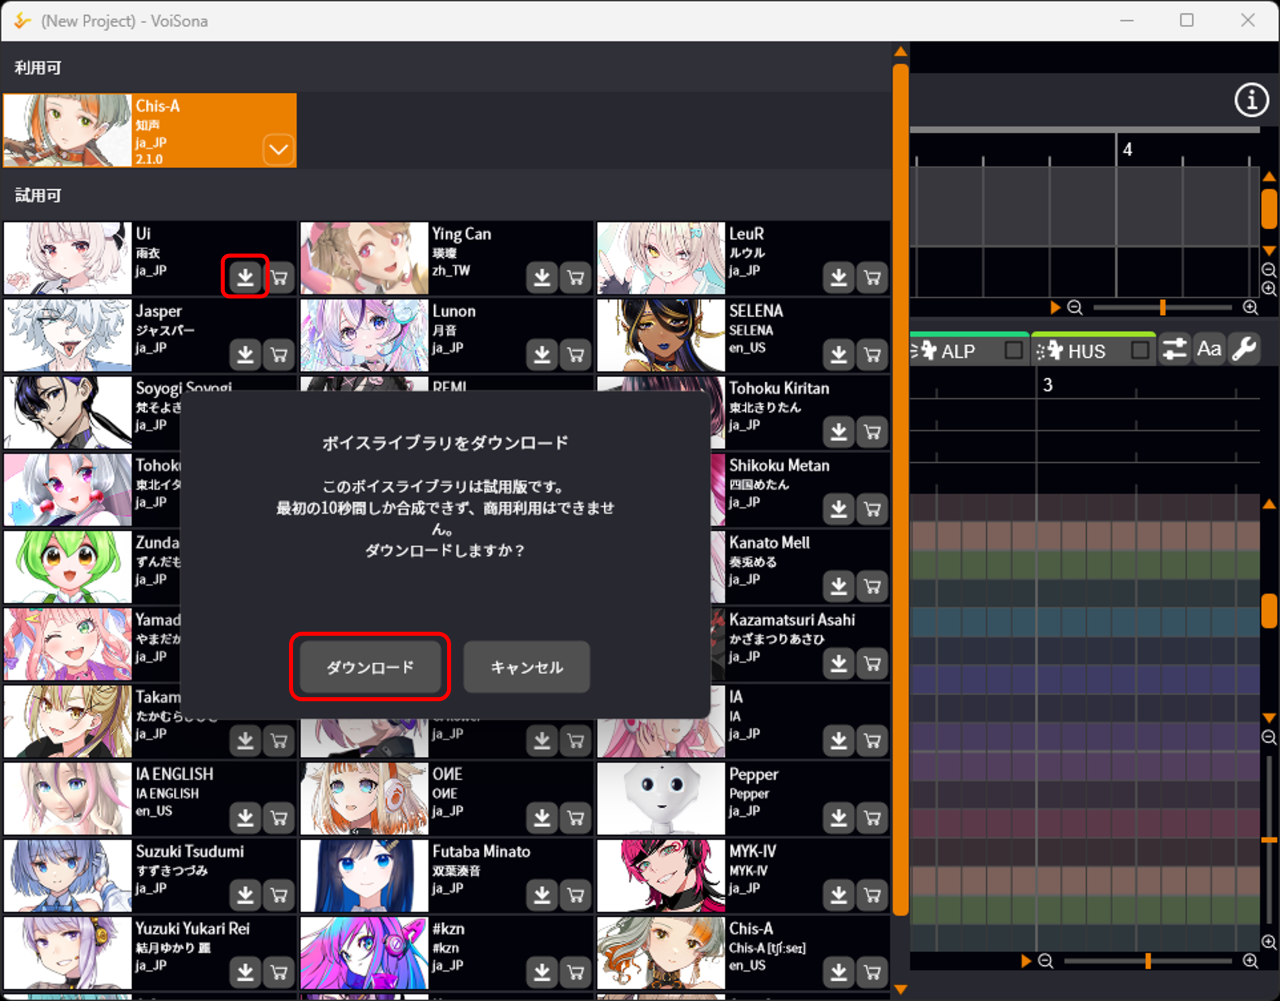Click the cart icon on IA ENGLISH
This screenshot has width=1280, height=1001.
coord(279,817)
